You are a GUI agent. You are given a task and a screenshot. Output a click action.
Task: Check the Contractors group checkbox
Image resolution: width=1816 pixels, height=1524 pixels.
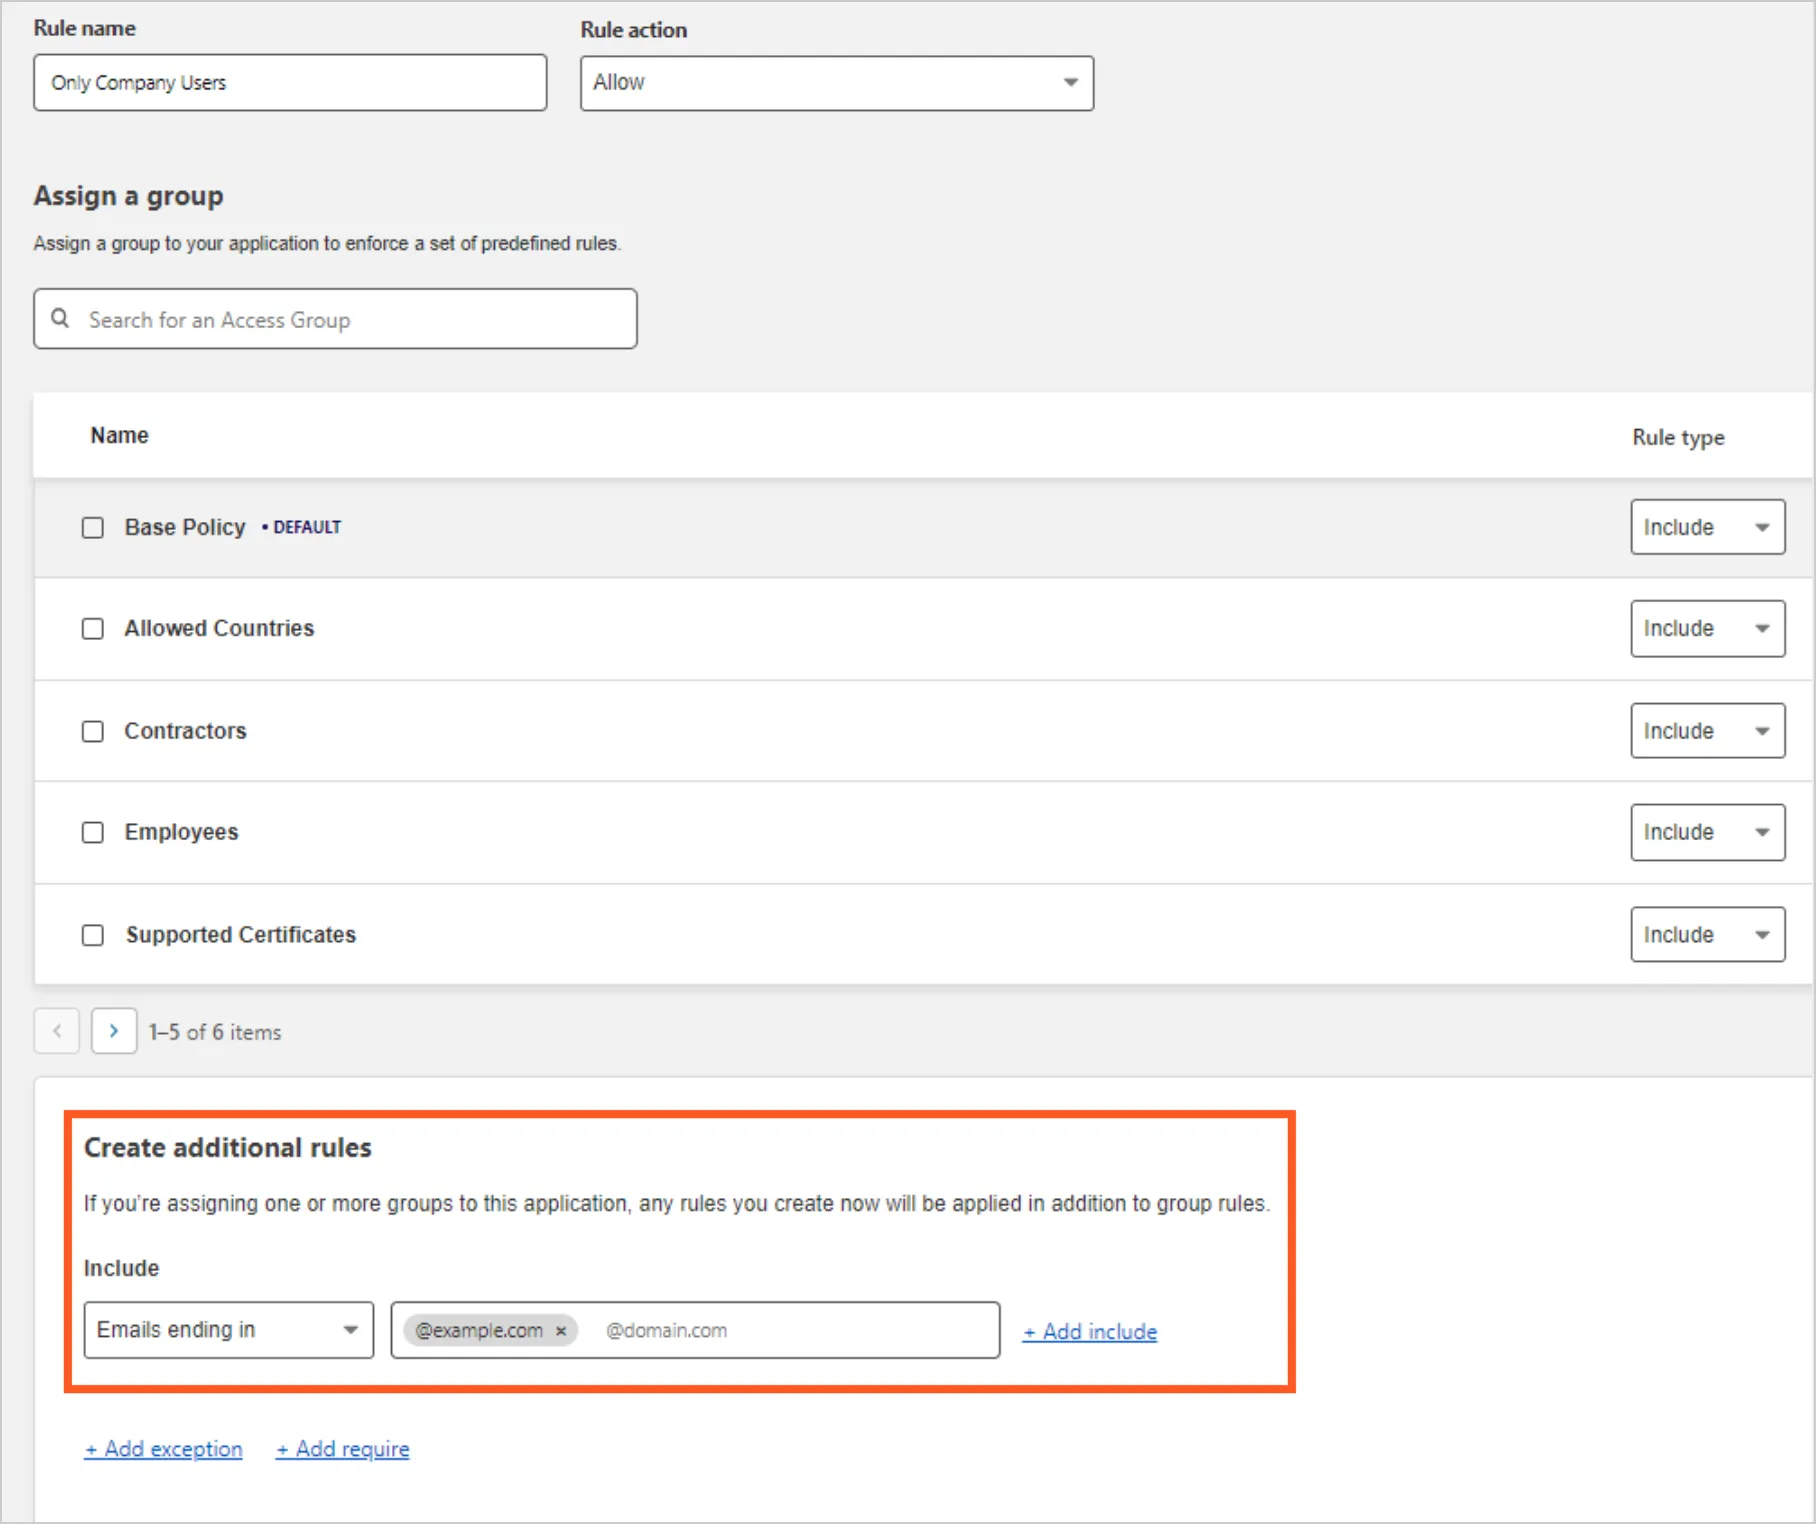[x=92, y=731]
